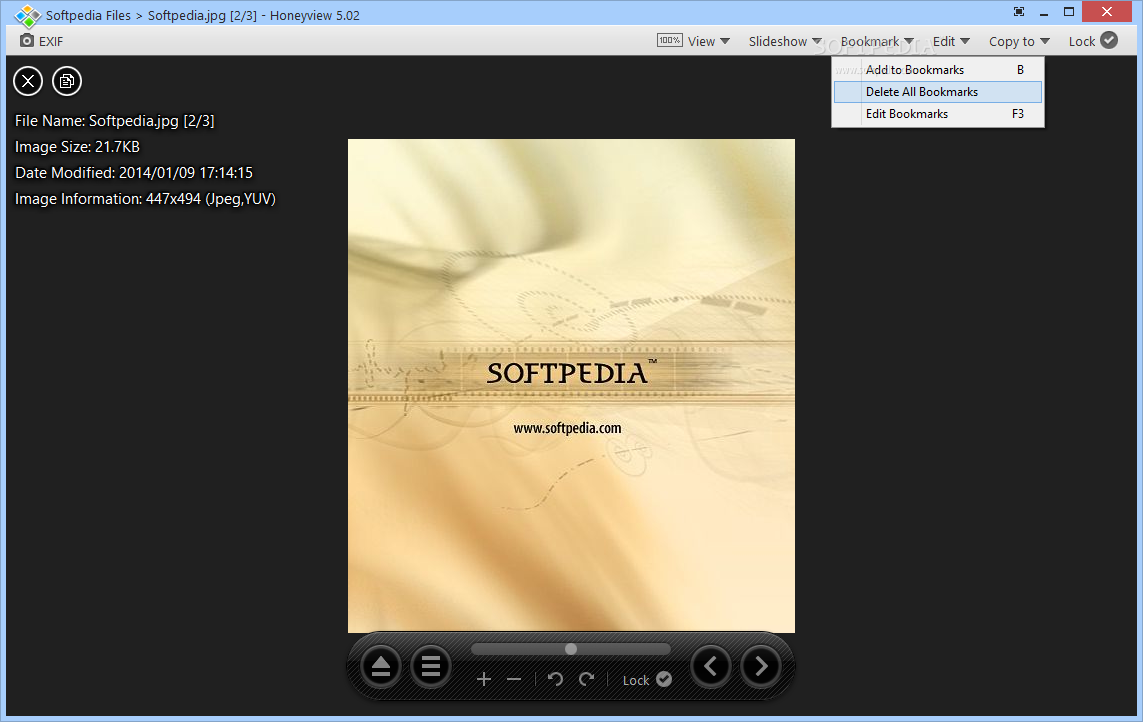Click the displayed Softpedia image

[571, 386]
